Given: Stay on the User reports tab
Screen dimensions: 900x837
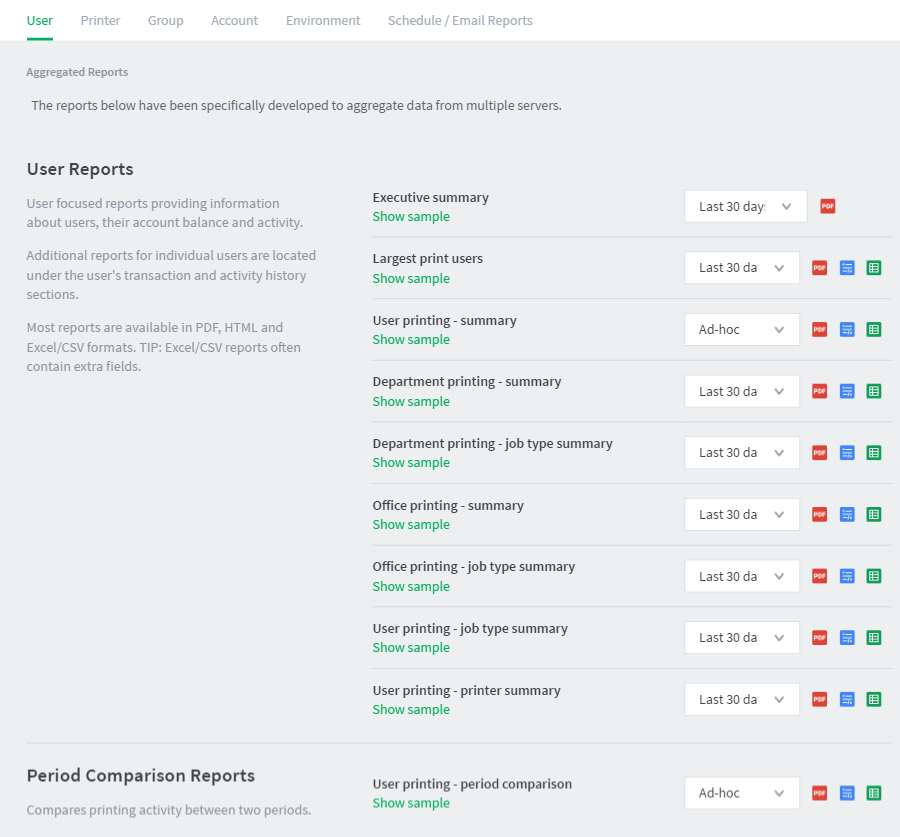Looking at the screenshot, I should coord(40,21).
